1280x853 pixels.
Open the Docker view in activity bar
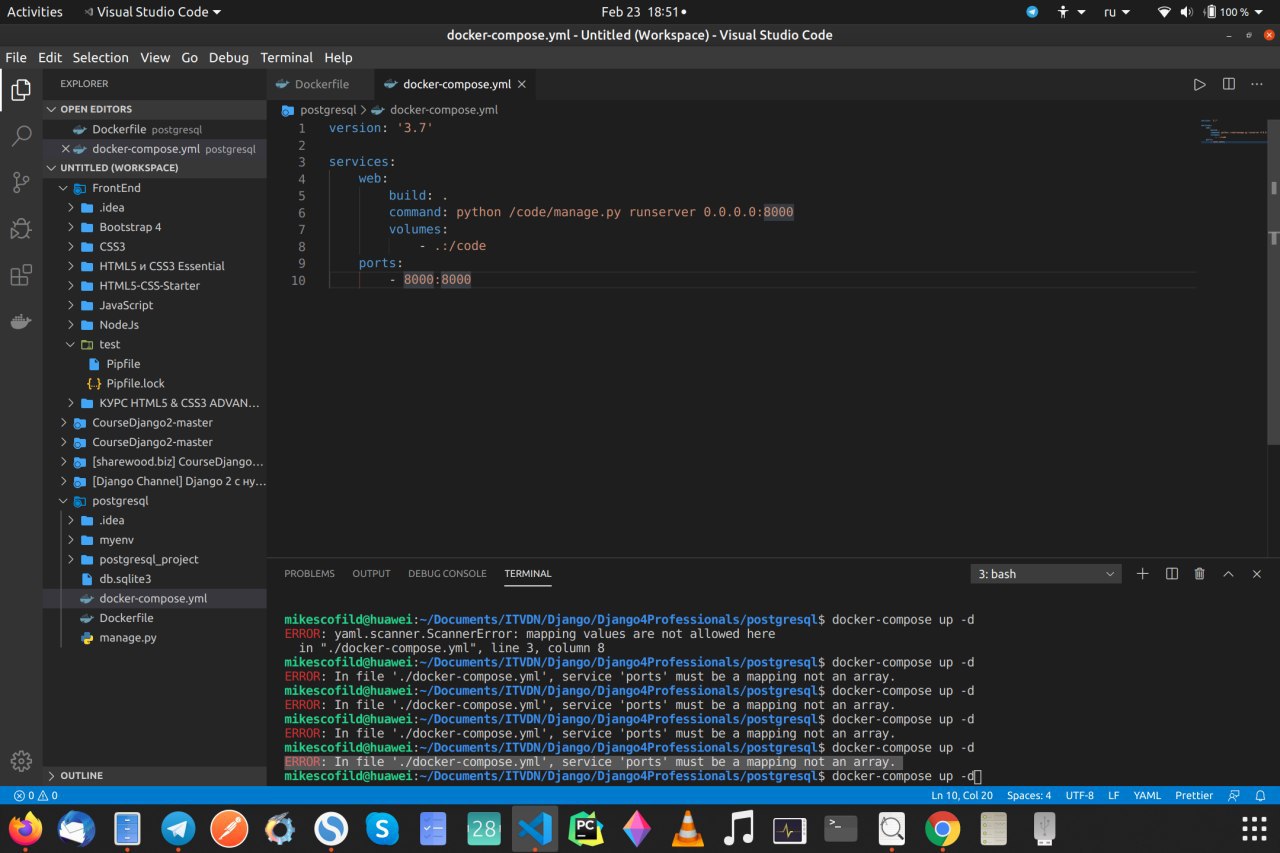point(21,321)
